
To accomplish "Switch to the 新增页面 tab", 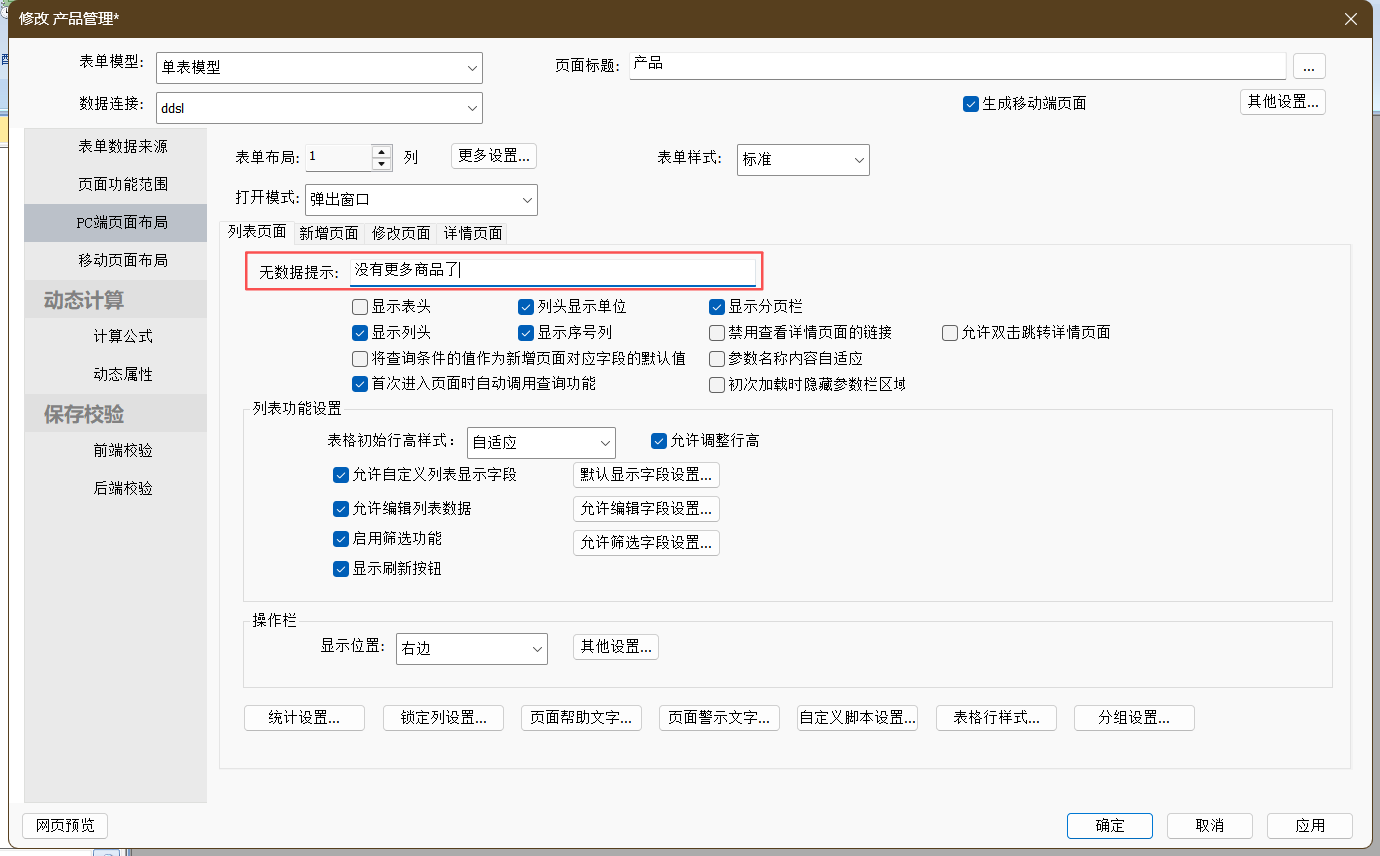I will [328, 233].
